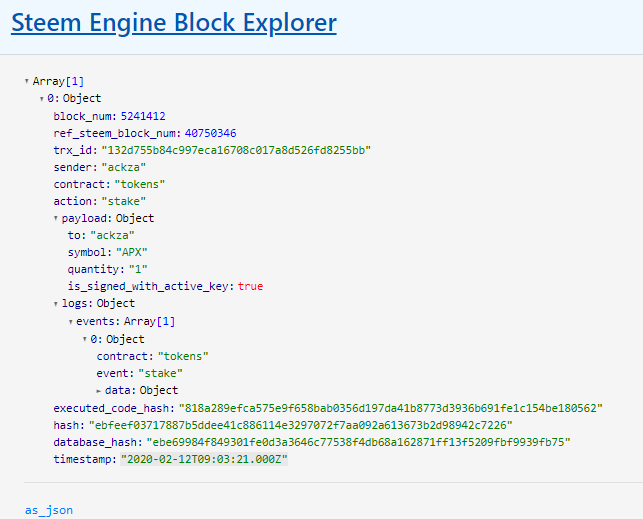Click the top-level contract value "tokens"

(140, 184)
